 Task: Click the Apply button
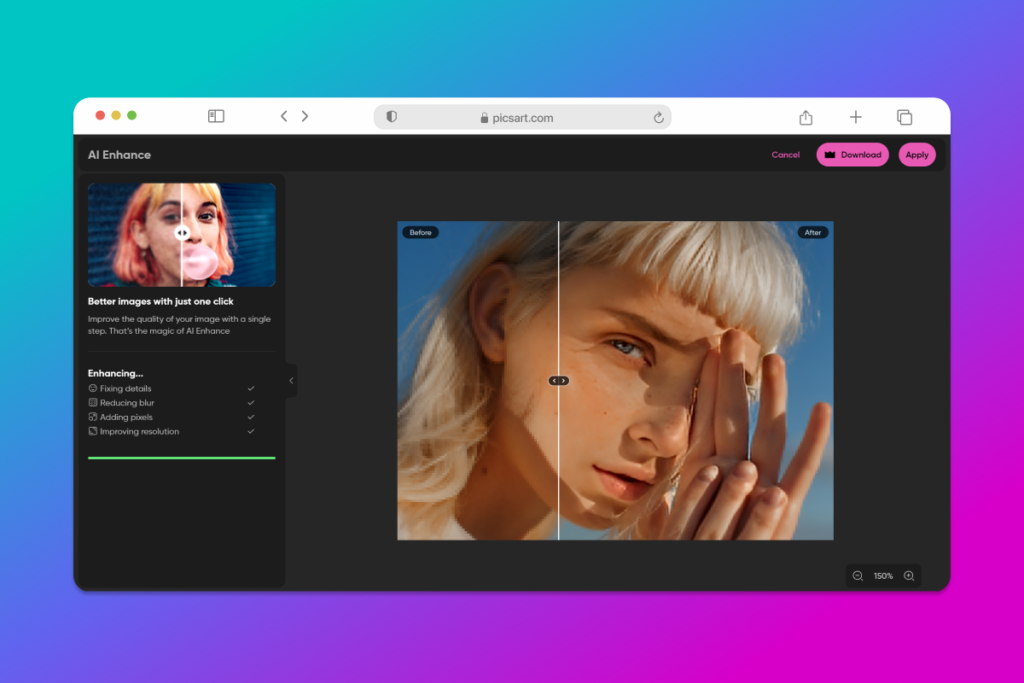tap(917, 154)
